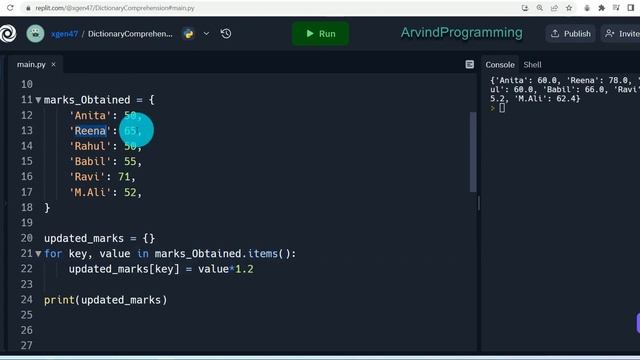Screen dimensions: 640x360
Task: Open the media control playlist icon
Action: (x=616, y=8)
